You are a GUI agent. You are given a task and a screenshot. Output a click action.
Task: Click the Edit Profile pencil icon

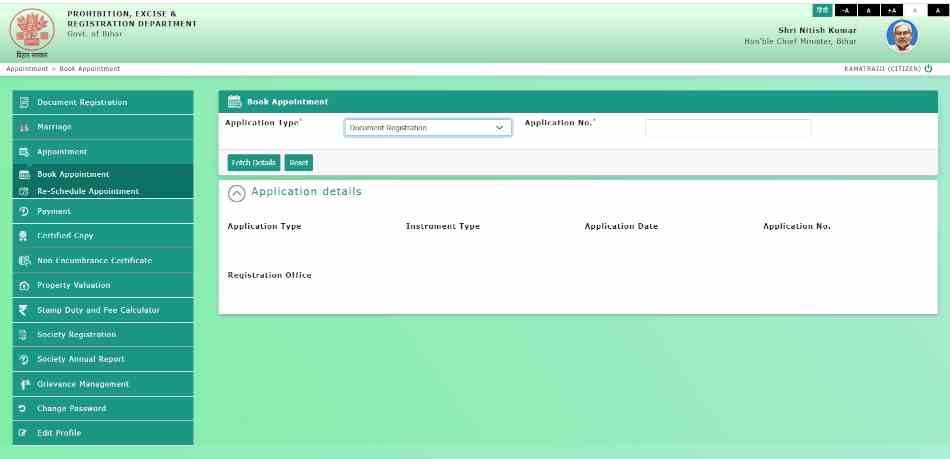click(x=22, y=433)
